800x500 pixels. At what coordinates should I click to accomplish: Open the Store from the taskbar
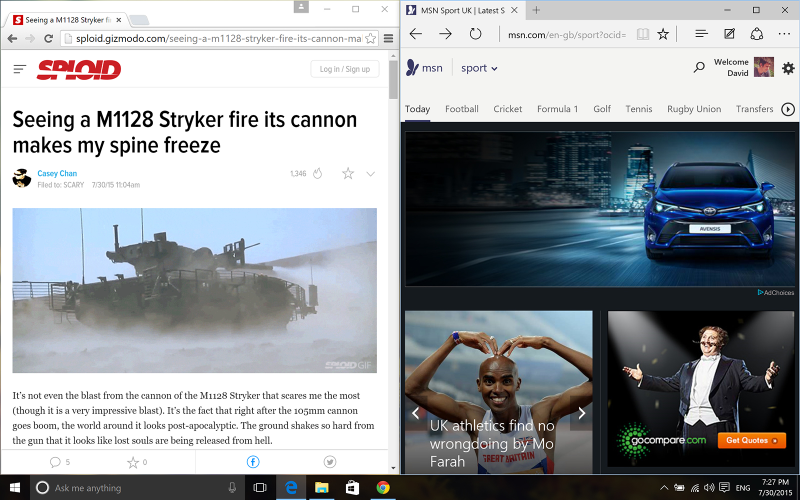[x=352, y=488]
